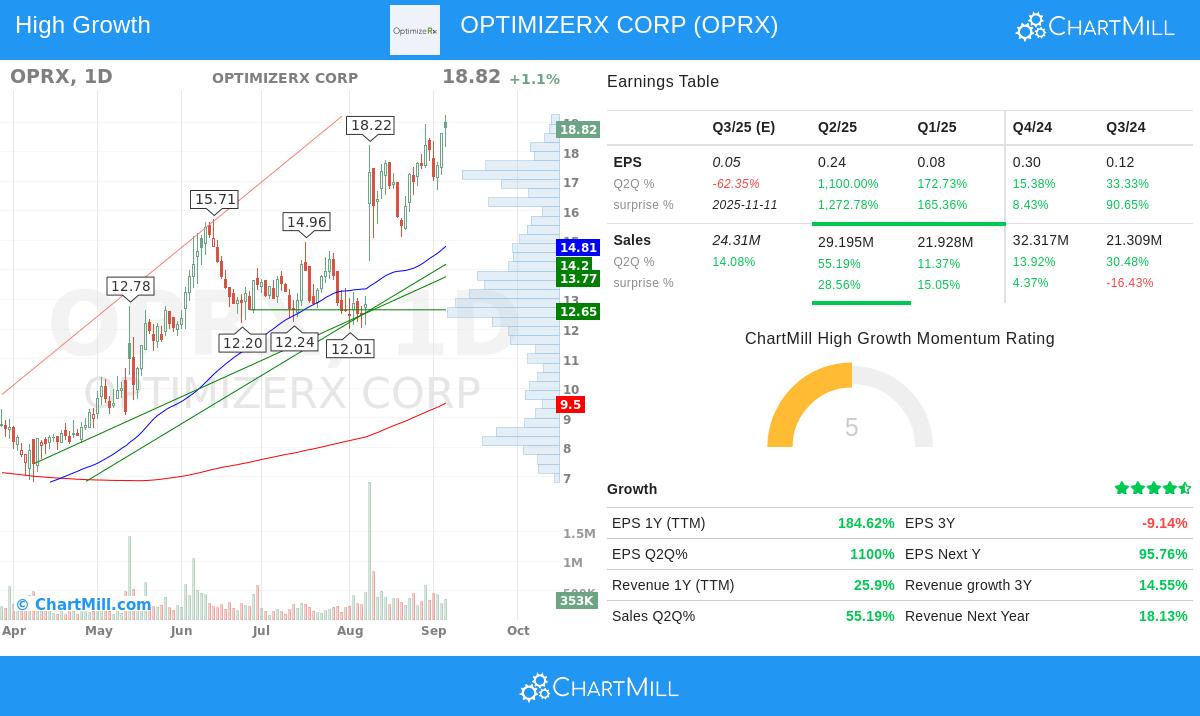Click the High Growth title
The width and height of the screenshot is (1200, 716).
coord(83,25)
